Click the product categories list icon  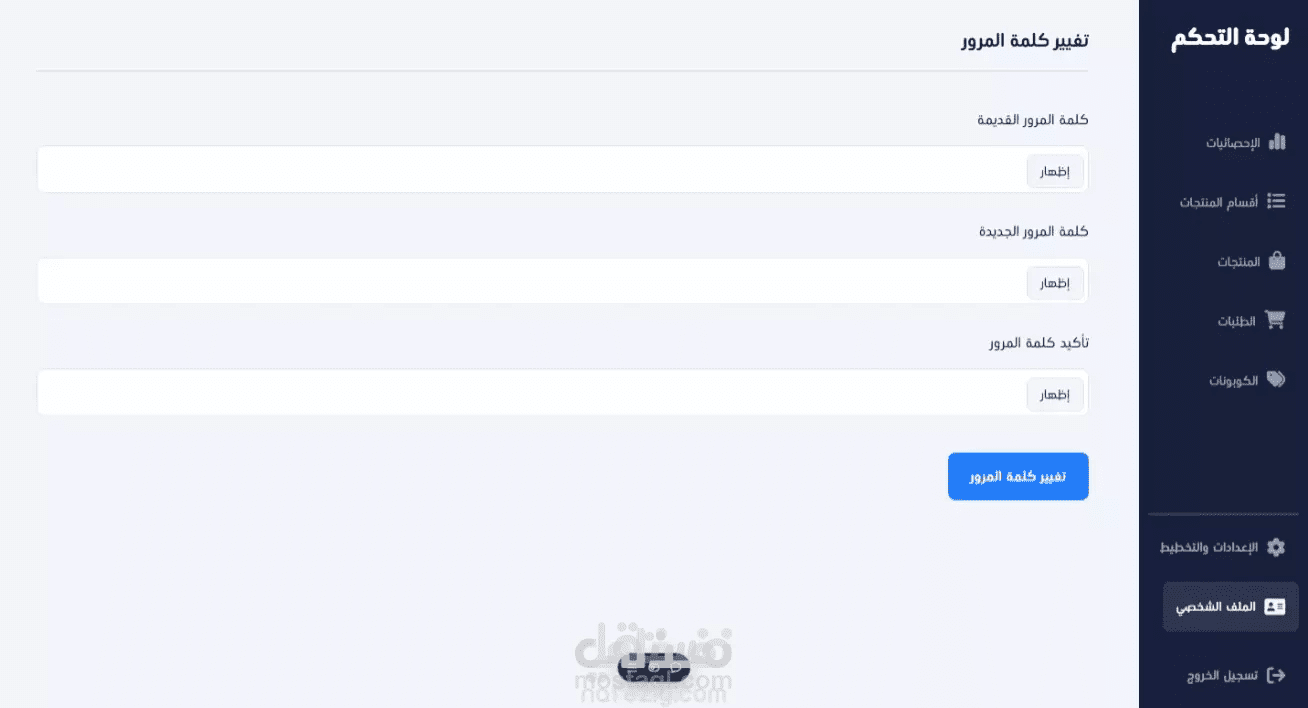click(1276, 201)
